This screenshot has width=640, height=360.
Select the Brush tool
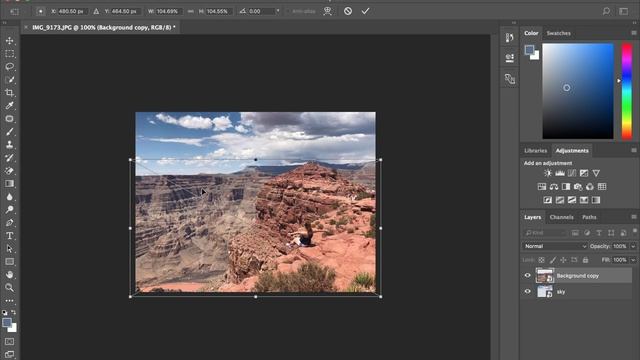(9, 132)
